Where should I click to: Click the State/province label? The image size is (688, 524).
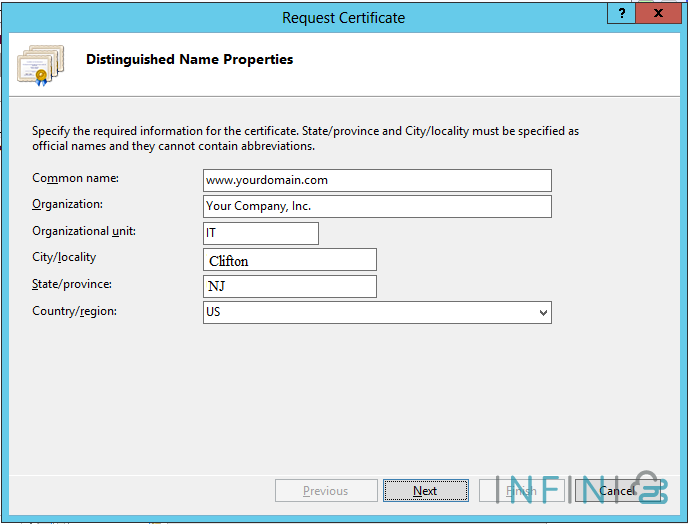pos(72,284)
